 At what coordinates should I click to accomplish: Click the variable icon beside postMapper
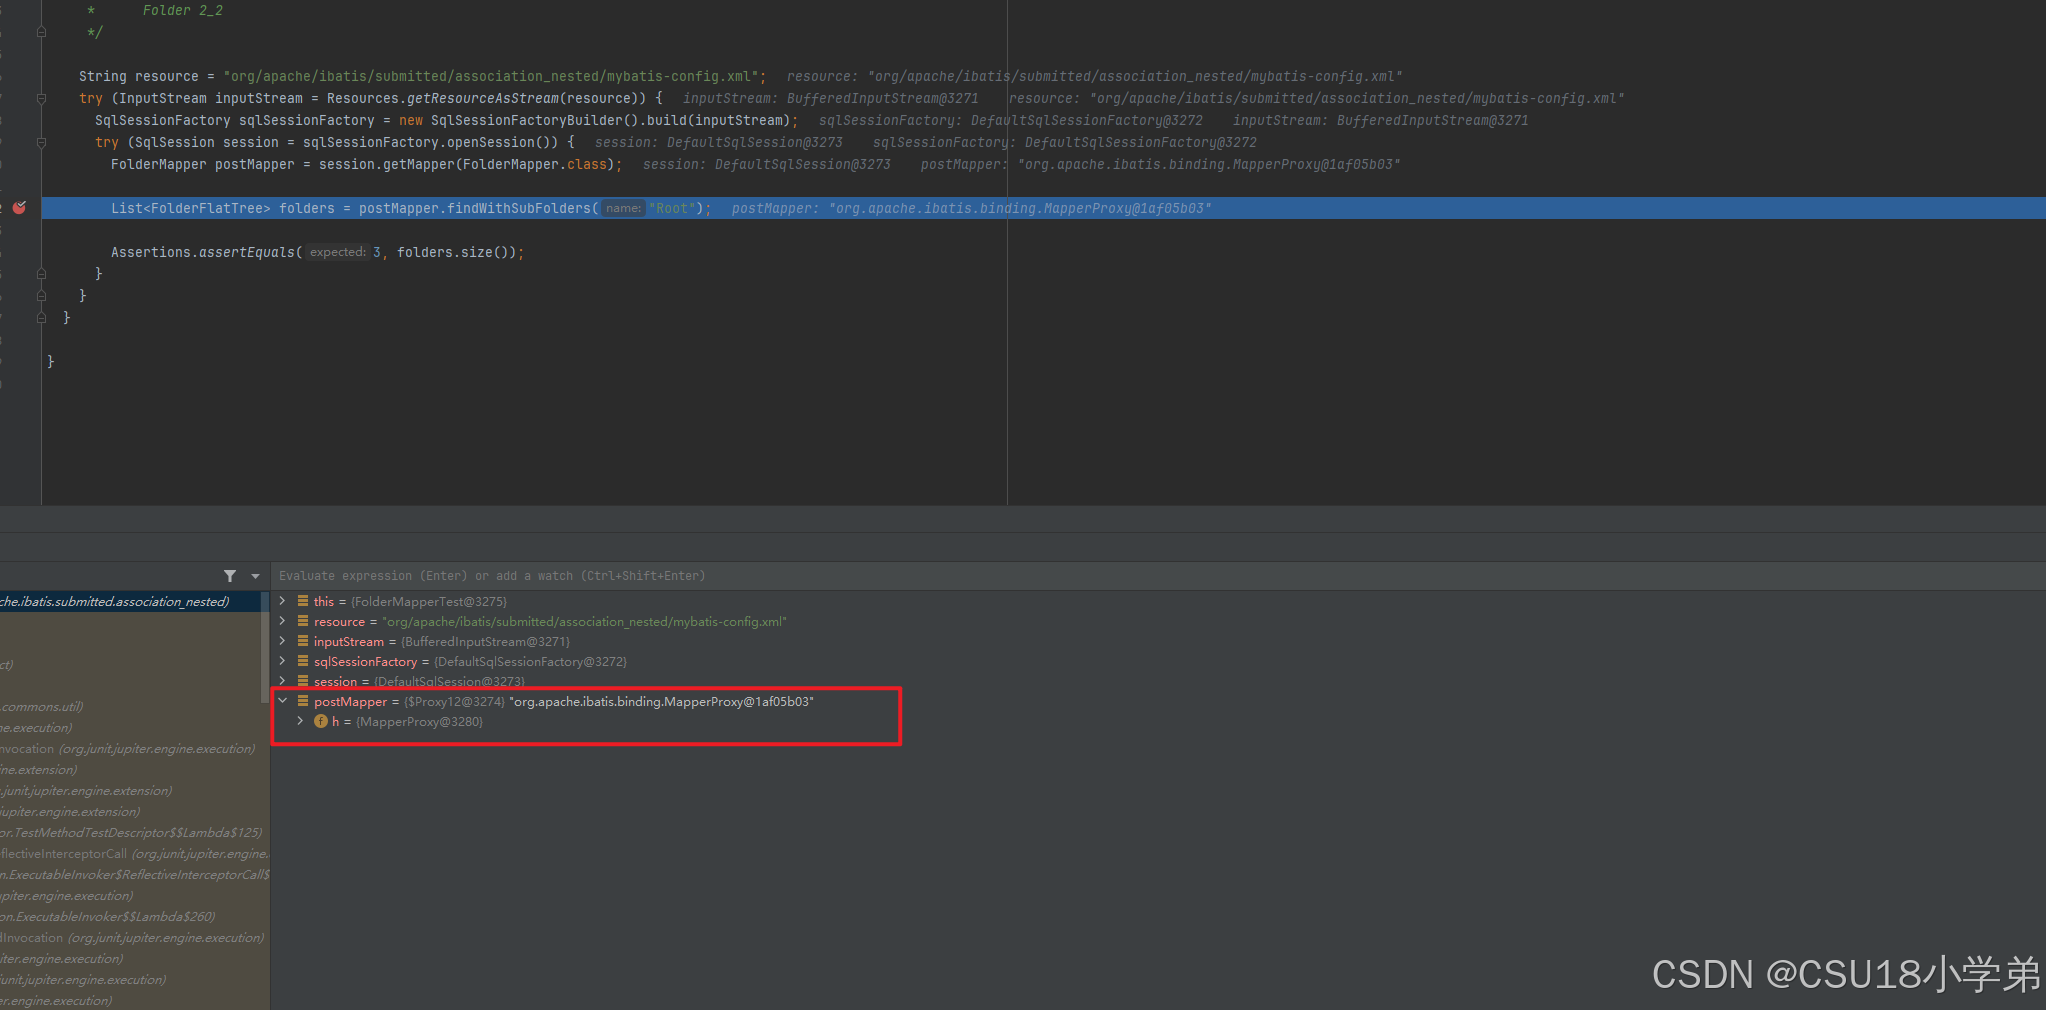303,701
